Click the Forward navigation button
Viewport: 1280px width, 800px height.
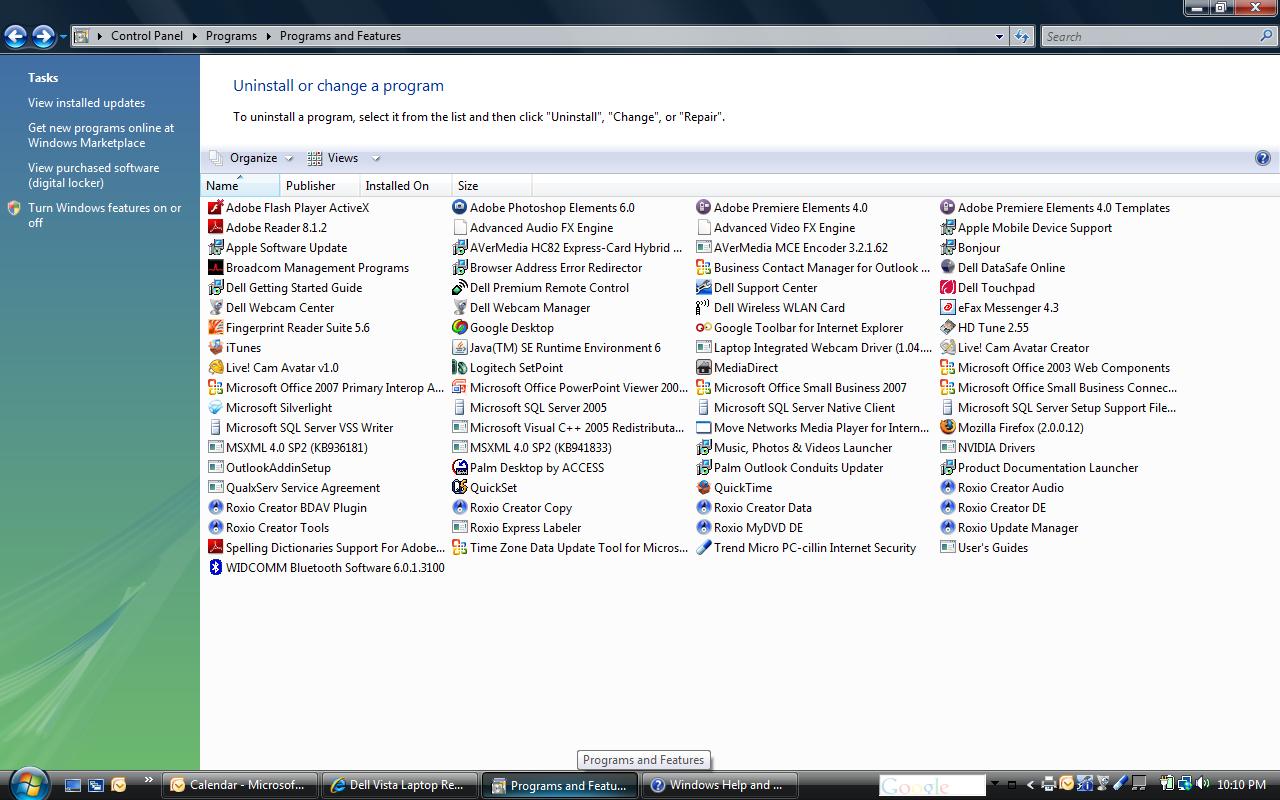point(43,37)
